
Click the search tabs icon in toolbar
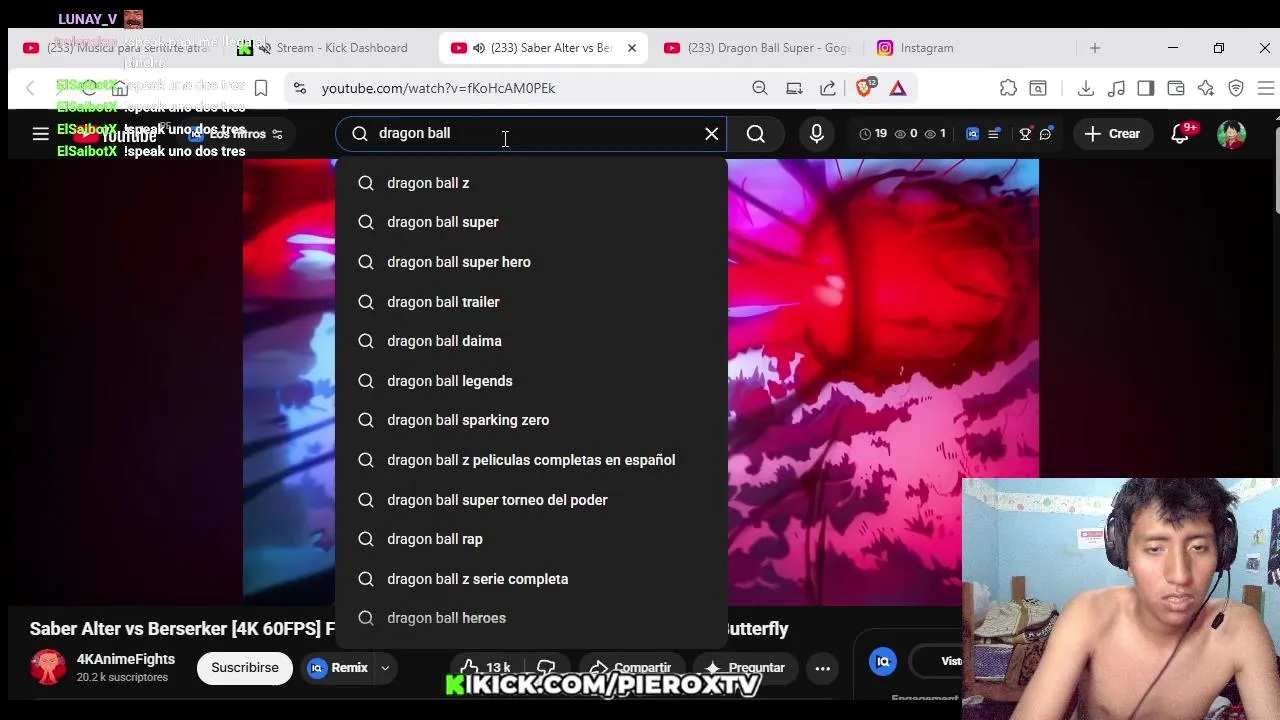tap(1038, 88)
